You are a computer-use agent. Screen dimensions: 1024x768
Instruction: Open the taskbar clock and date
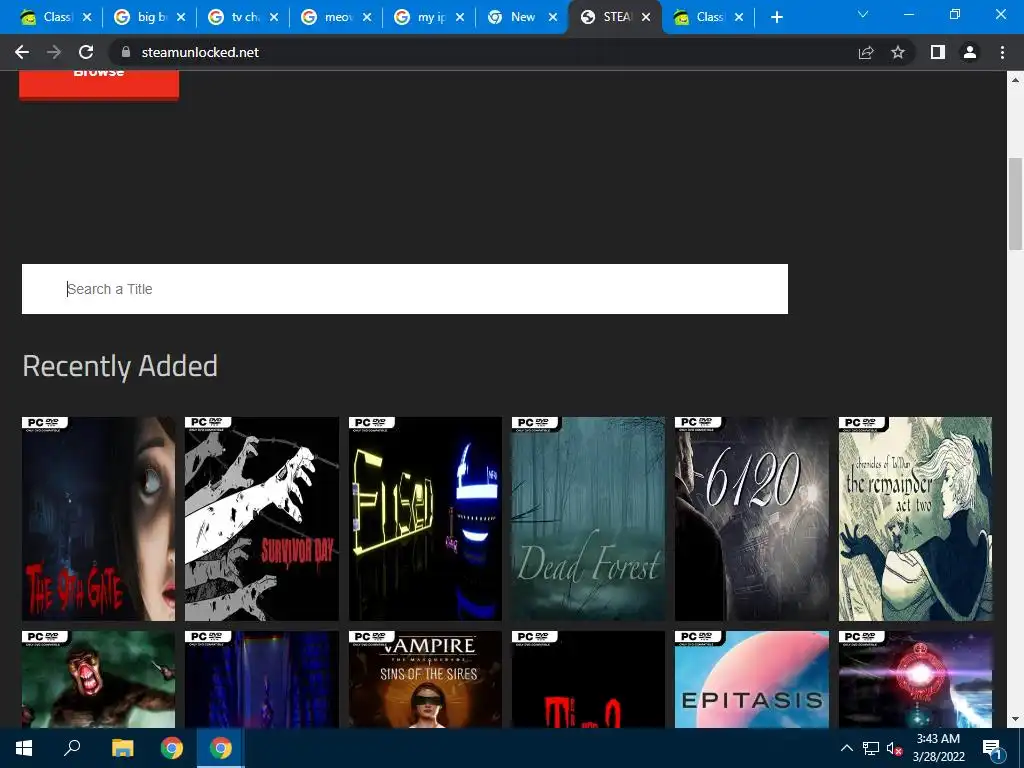(938, 748)
